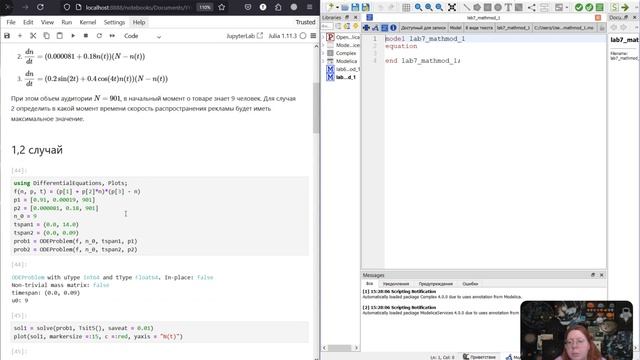Fit diagram to view in OMEdit

[452, 7]
